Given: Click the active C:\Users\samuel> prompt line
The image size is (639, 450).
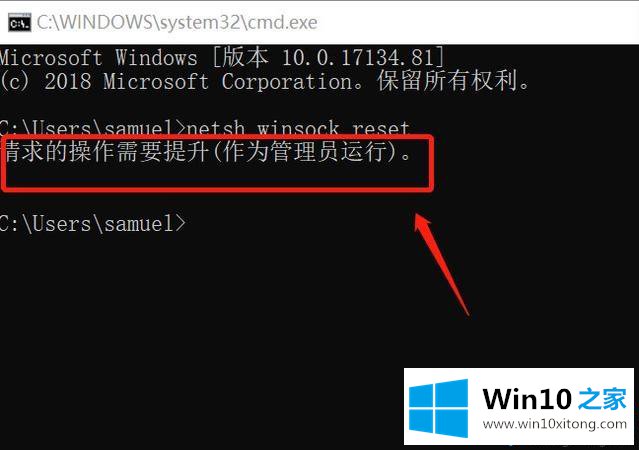Looking at the screenshot, I should 93,223.
